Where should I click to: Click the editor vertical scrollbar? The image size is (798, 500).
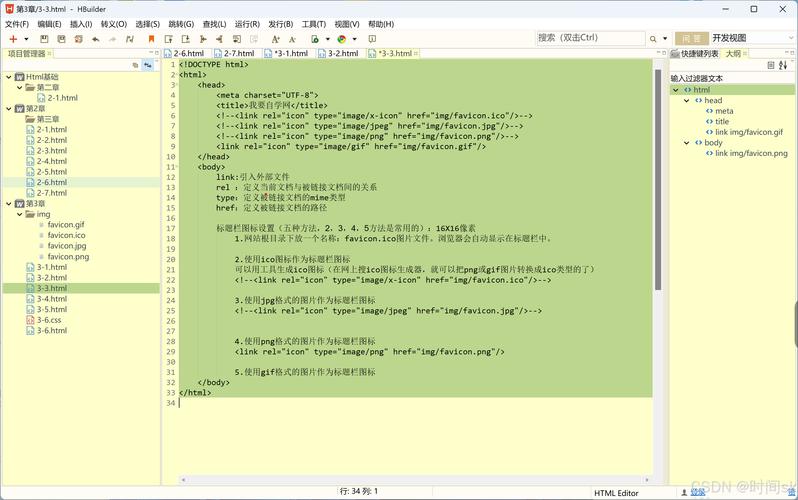click(x=657, y=180)
